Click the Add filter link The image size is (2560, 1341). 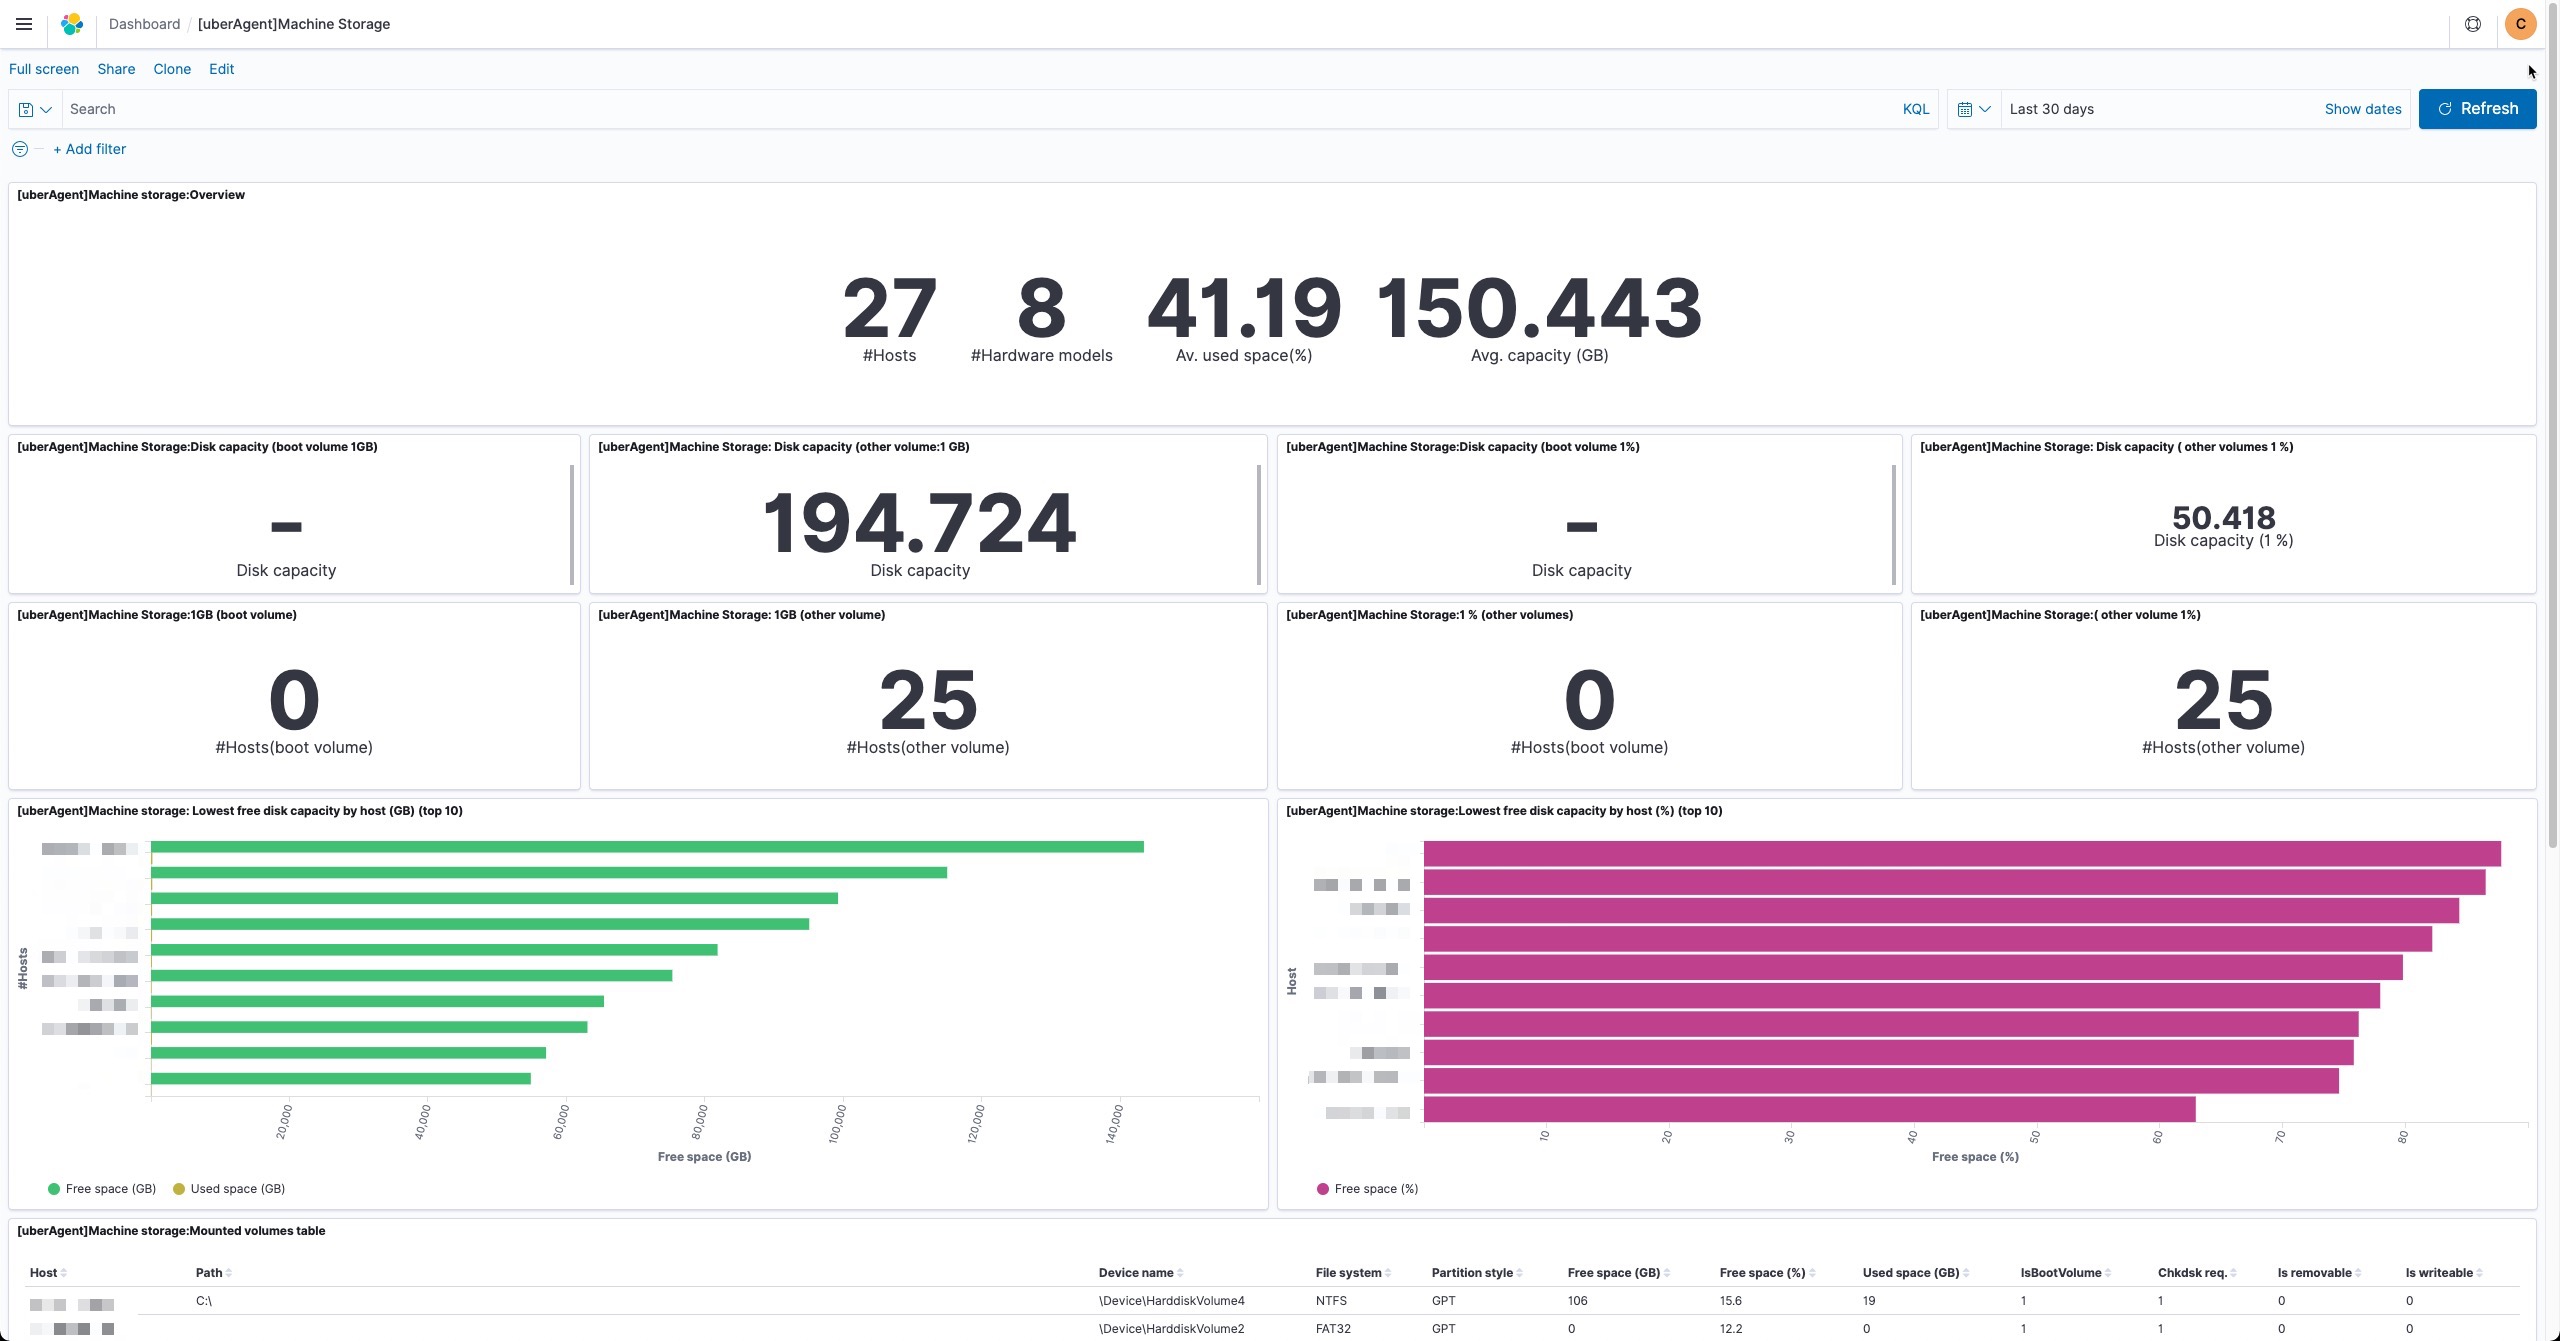pos(89,149)
